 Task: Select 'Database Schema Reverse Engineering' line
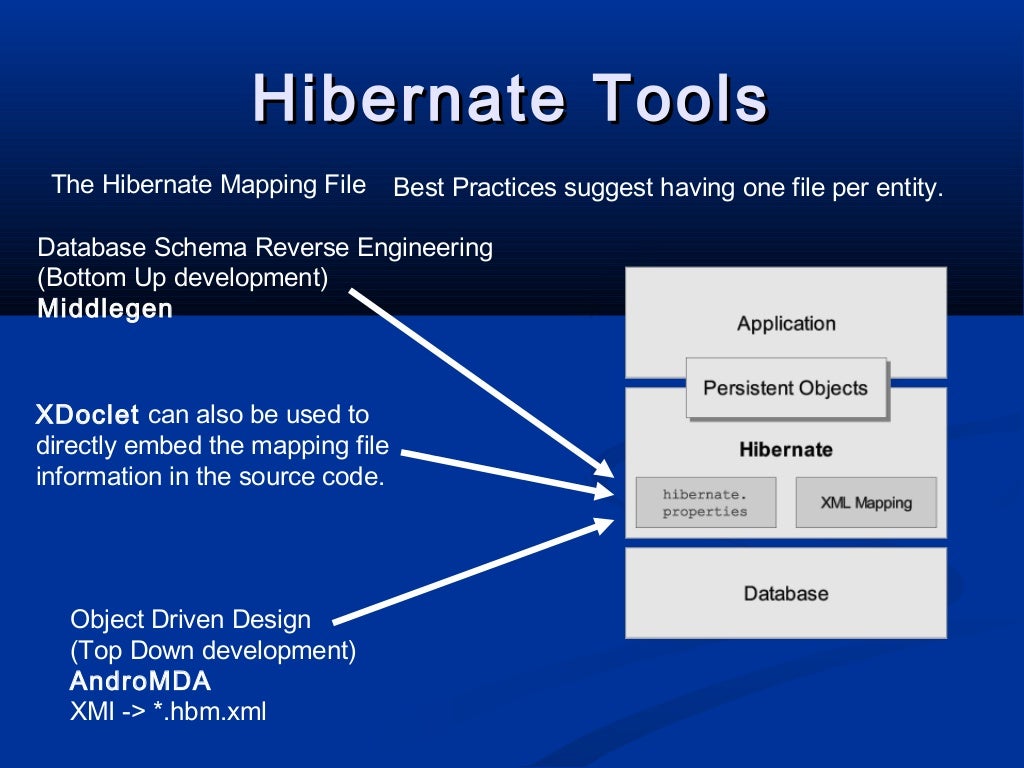point(265,248)
